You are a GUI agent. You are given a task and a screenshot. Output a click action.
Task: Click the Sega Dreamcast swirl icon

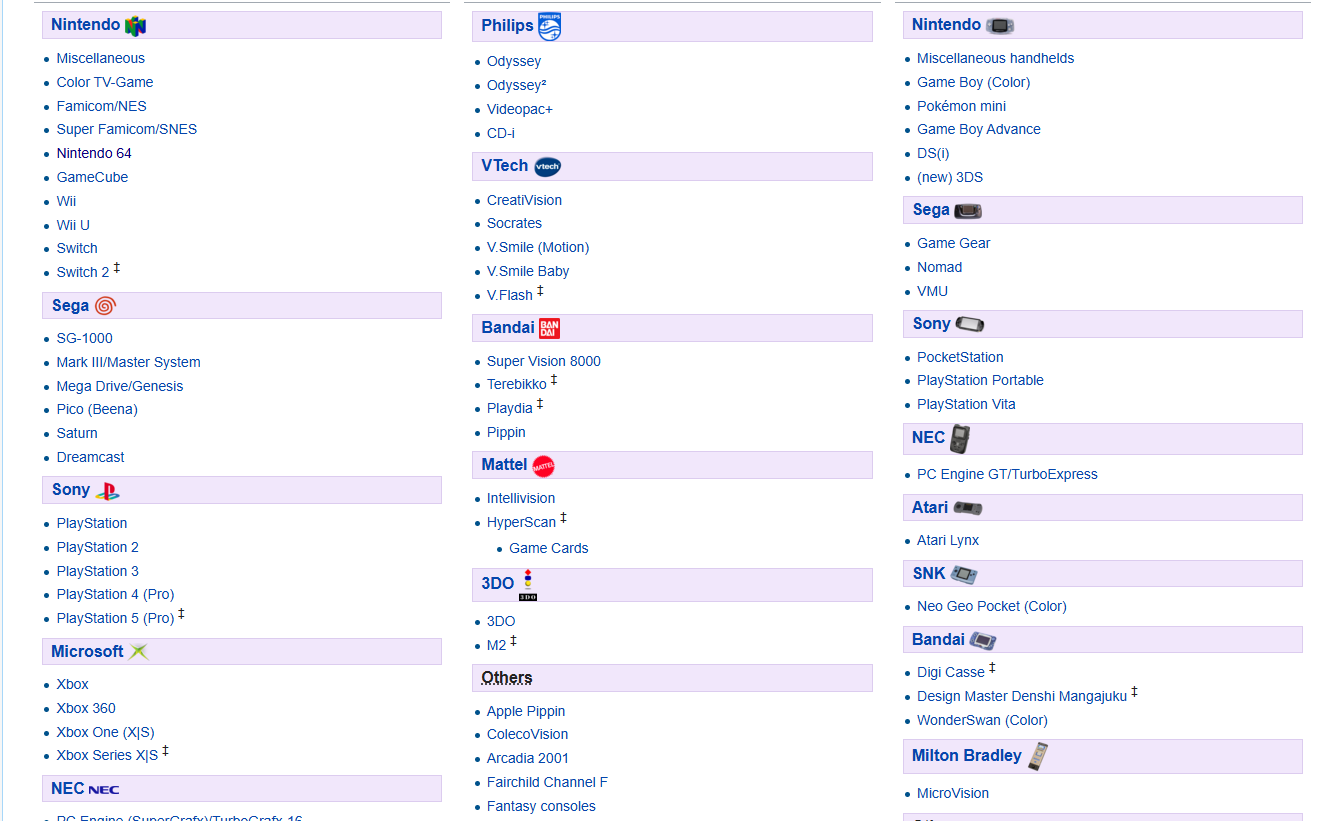(106, 305)
